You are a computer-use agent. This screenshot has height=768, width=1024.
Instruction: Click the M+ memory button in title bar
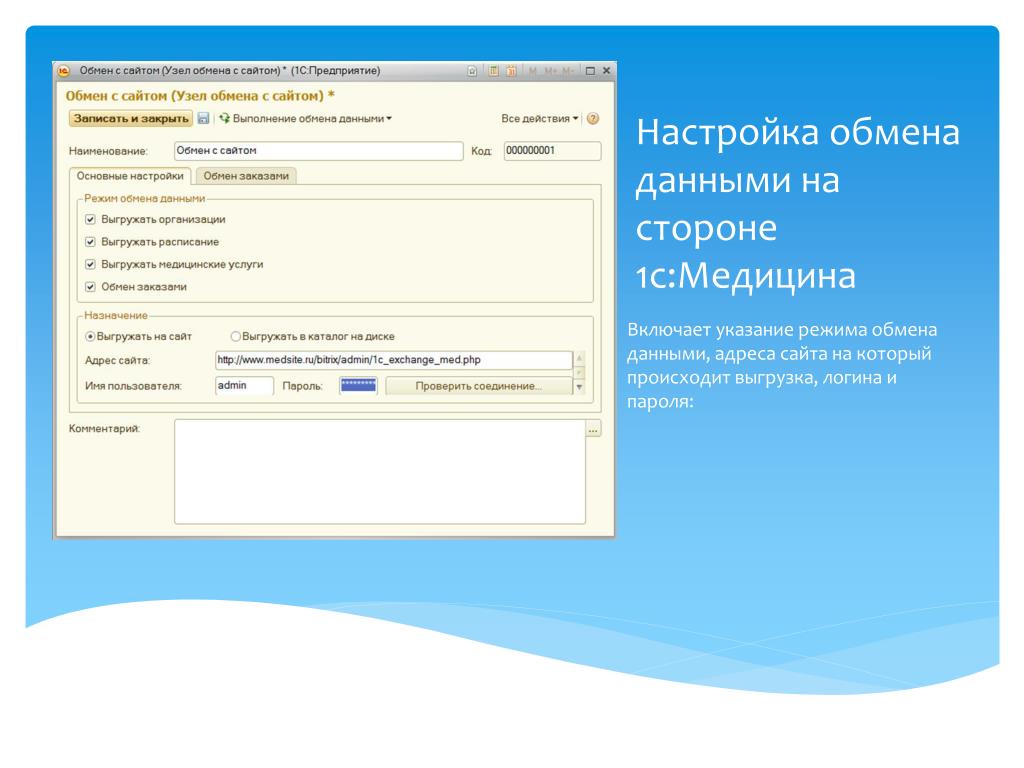point(551,71)
